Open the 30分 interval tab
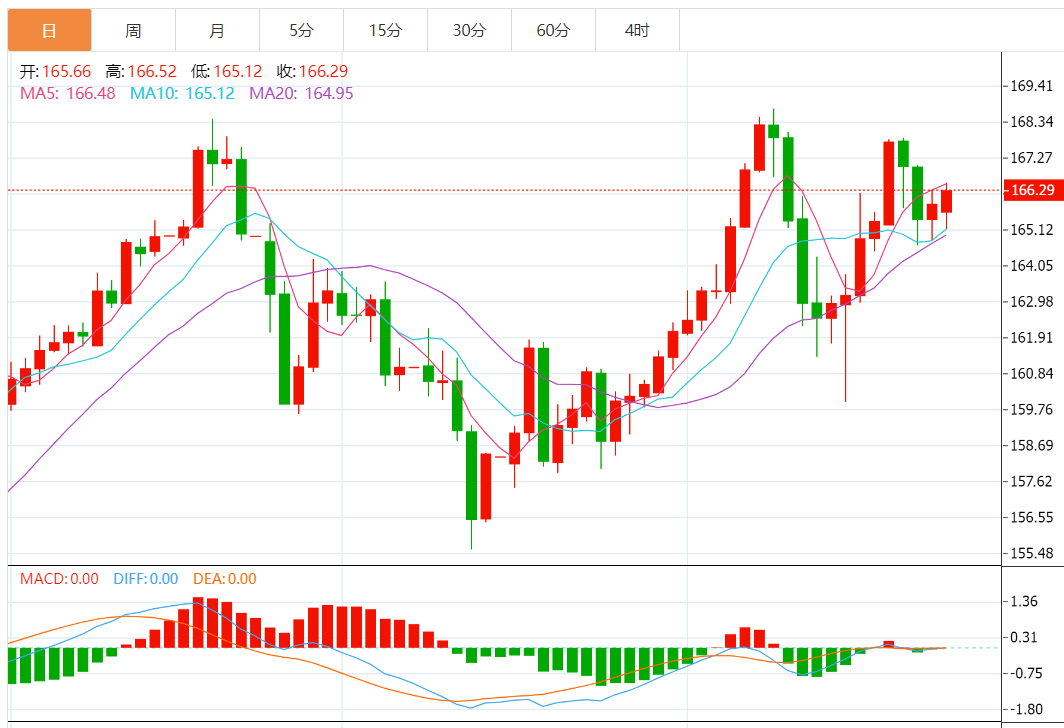The image size is (1064, 728). coord(470,31)
